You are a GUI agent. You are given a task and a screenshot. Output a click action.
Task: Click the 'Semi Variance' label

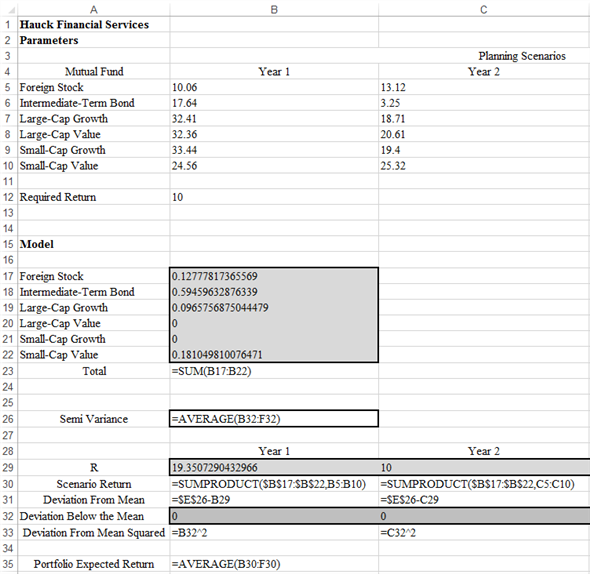pyautogui.click(x=94, y=419)
